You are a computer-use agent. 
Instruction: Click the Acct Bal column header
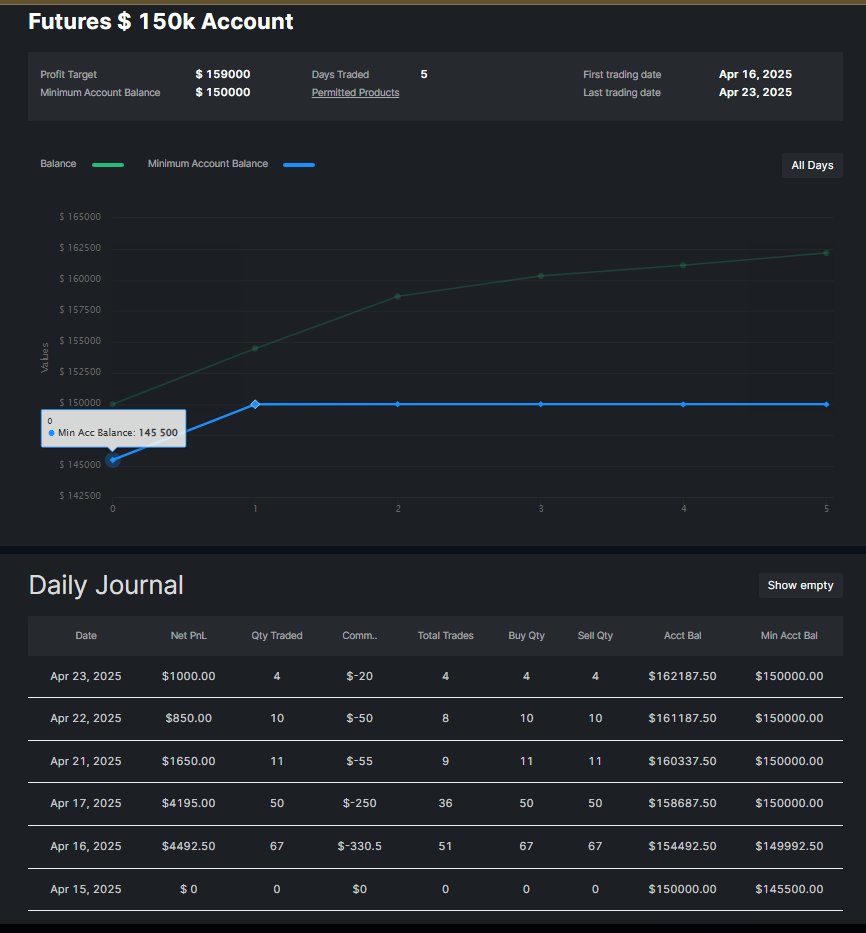coord(683,635)
